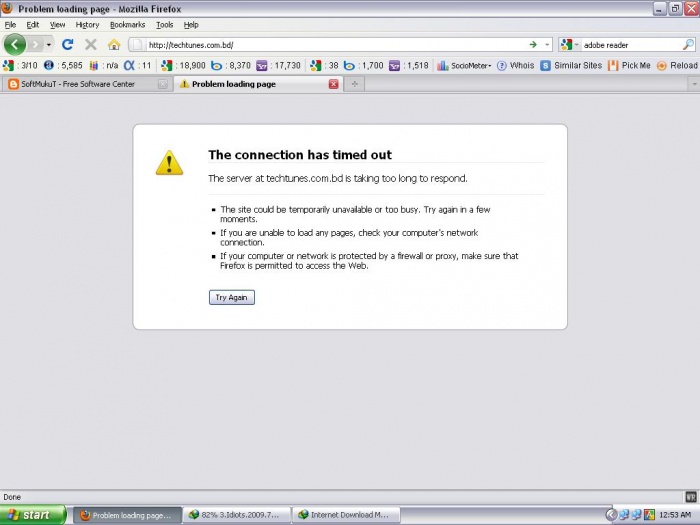Open the View menu
The height and width of the screenshot is (525, 700).
(x=57, y=25)
